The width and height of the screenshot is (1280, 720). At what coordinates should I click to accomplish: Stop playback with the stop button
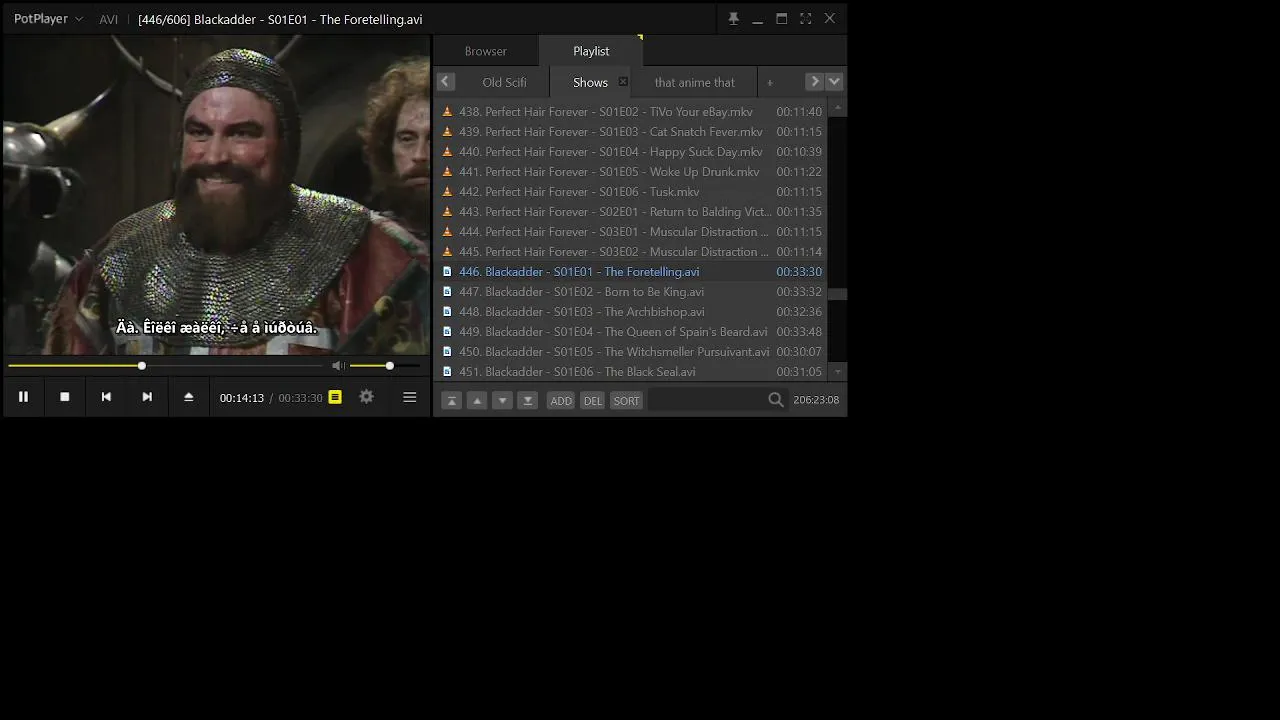(x=65, y=397)
